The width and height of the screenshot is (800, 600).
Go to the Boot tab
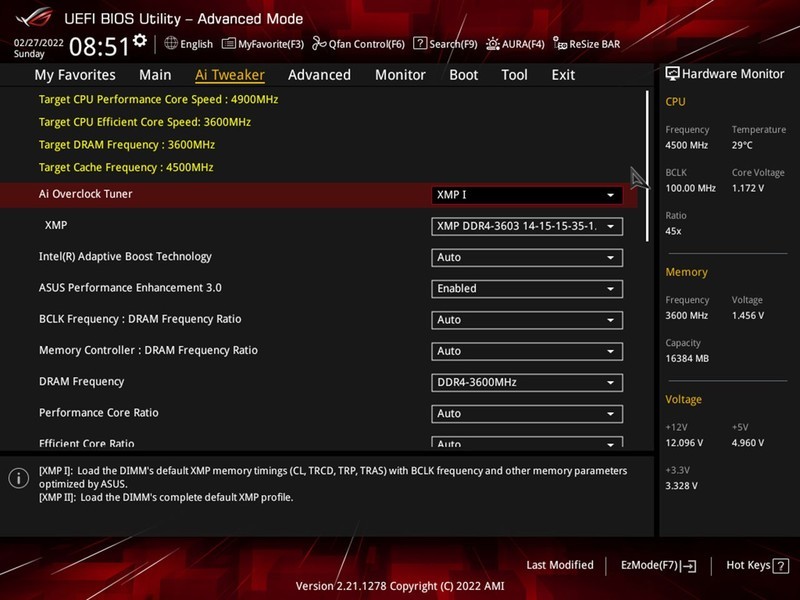[463, 75]
